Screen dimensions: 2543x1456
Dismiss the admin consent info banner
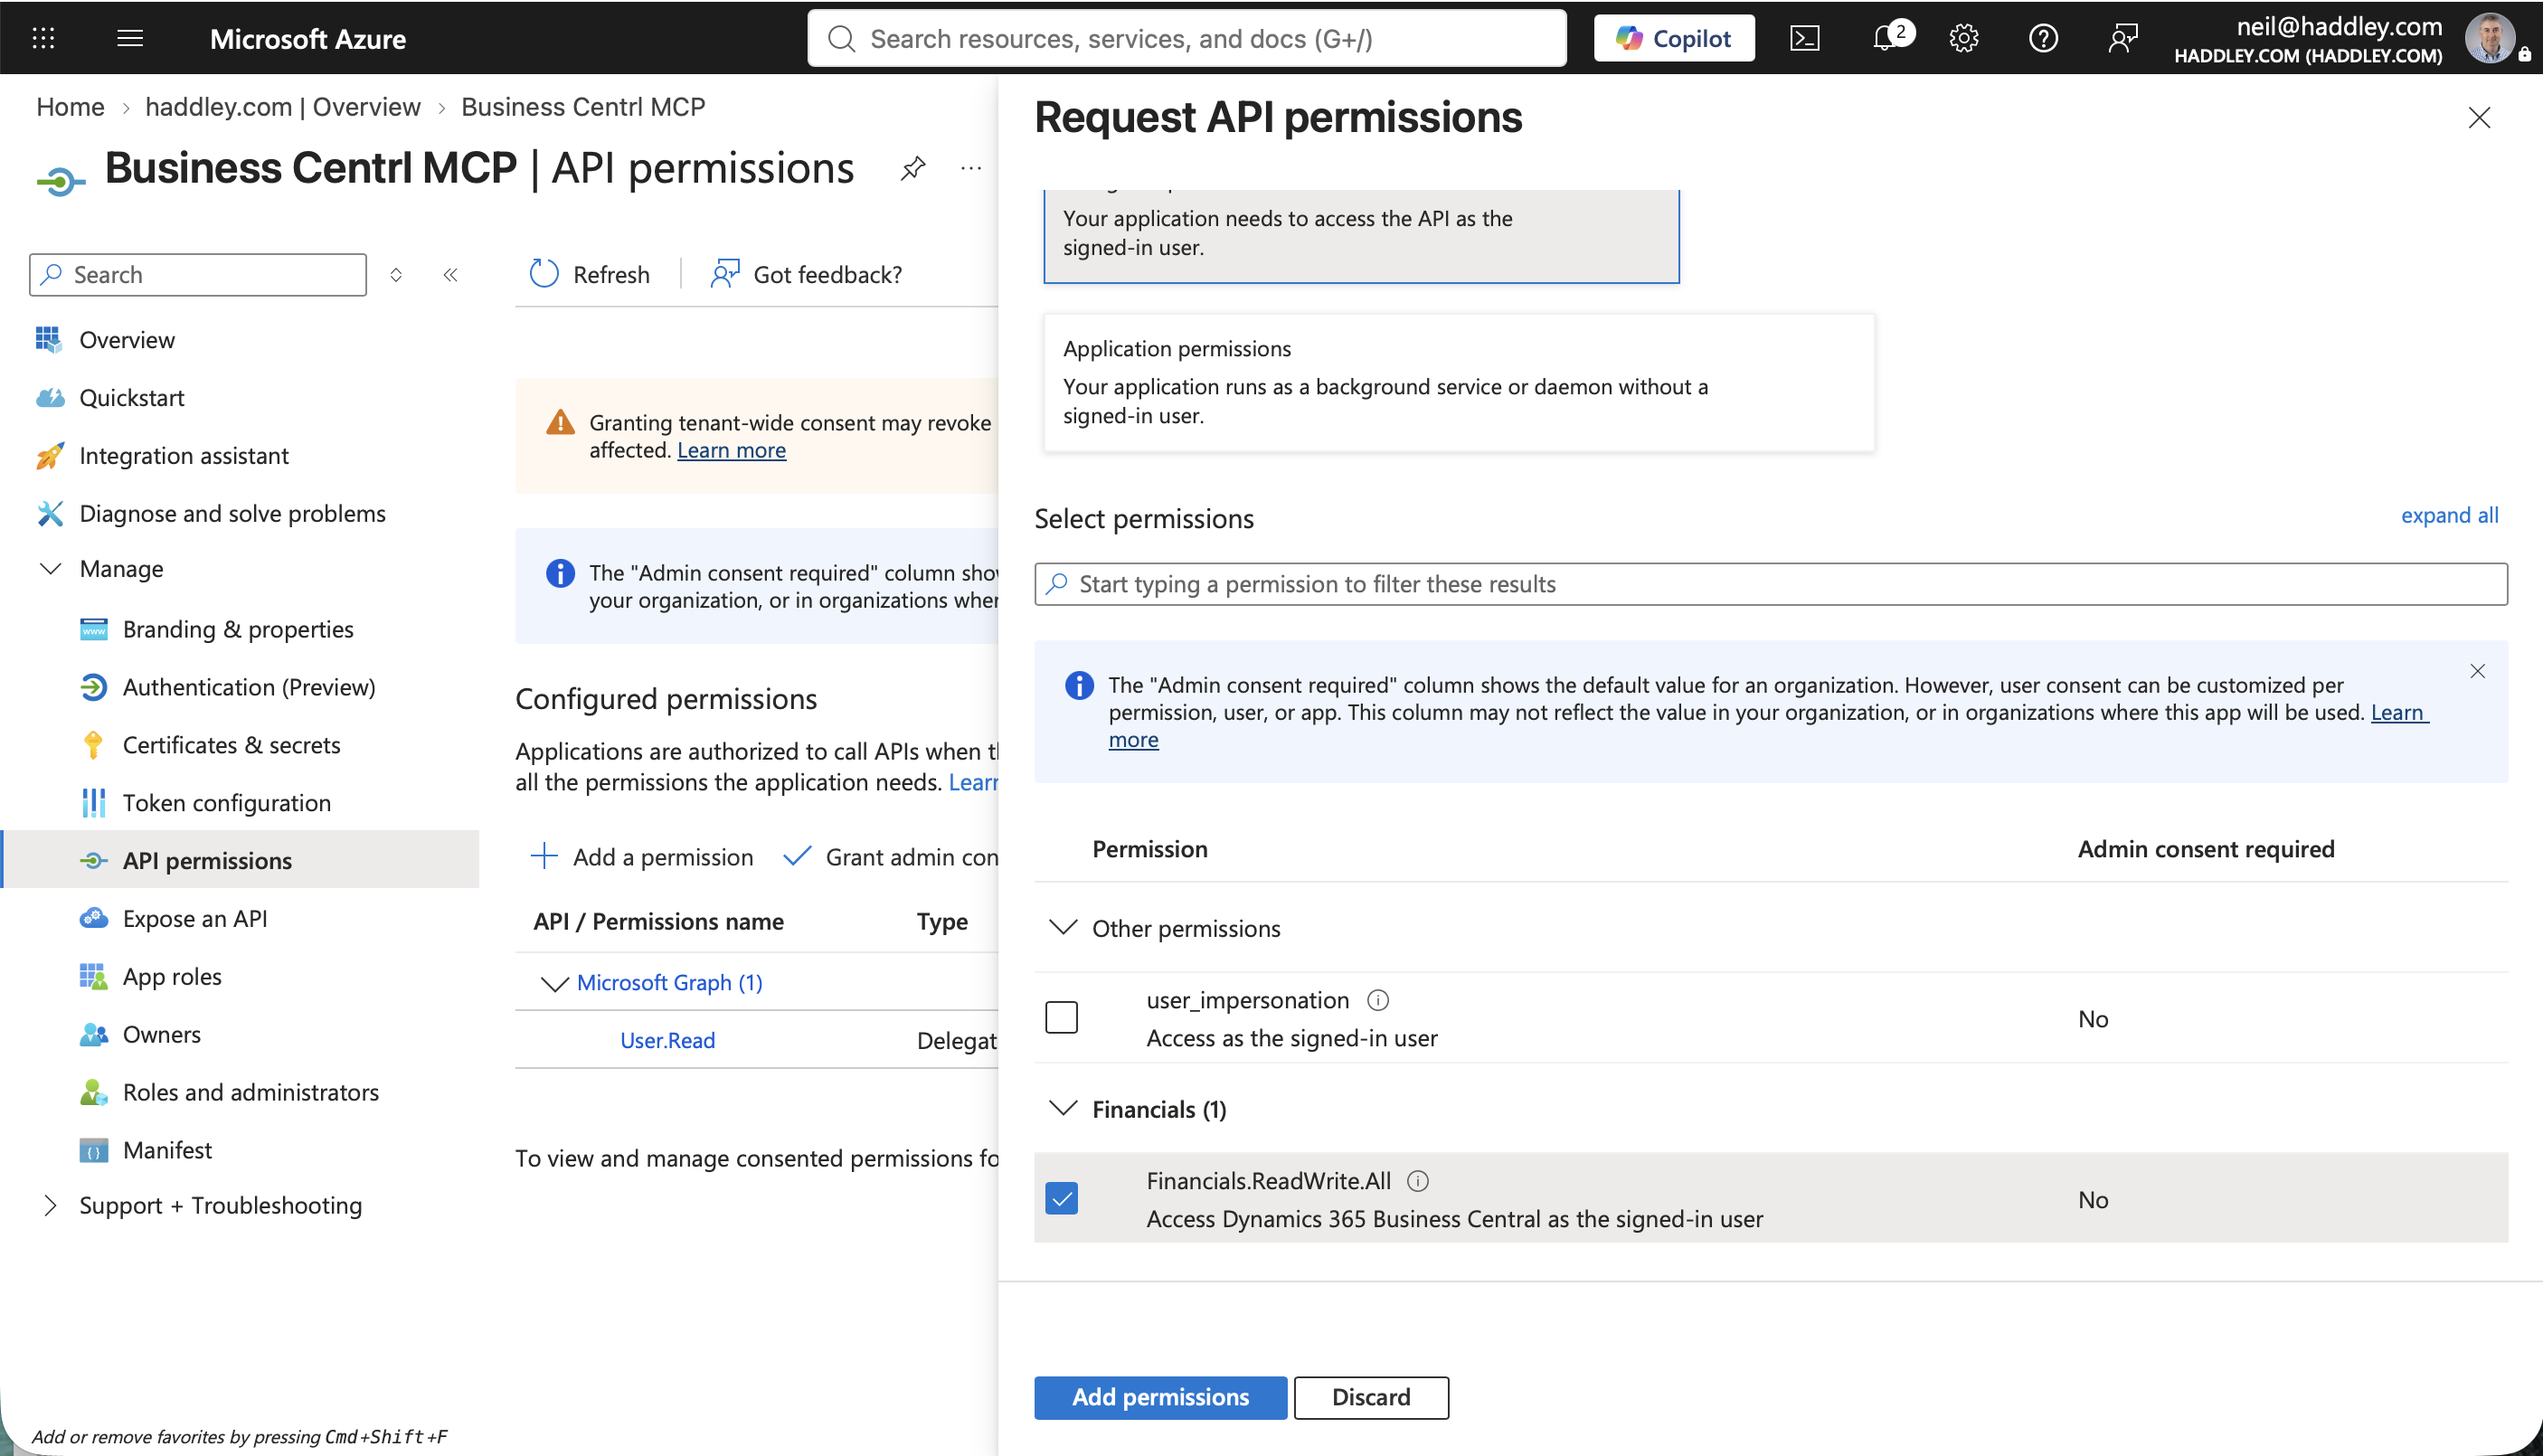pyautogui.click(x=2477, y=671)
